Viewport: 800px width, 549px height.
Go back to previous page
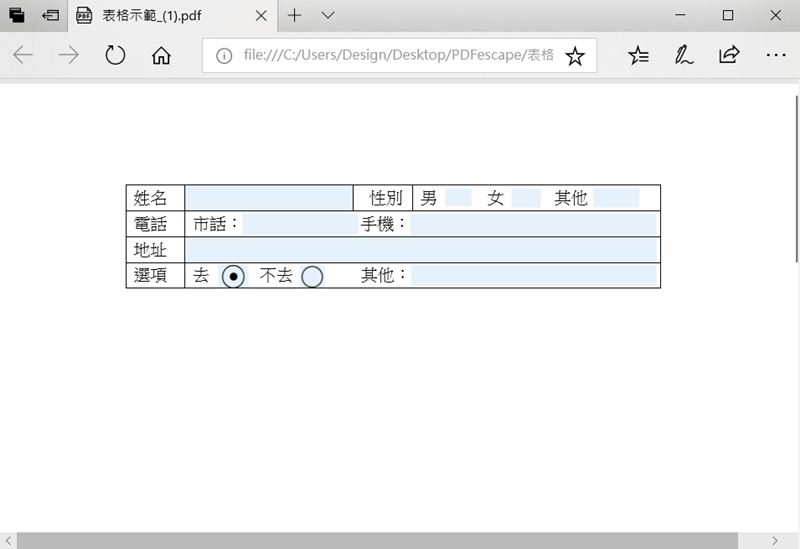23,55
